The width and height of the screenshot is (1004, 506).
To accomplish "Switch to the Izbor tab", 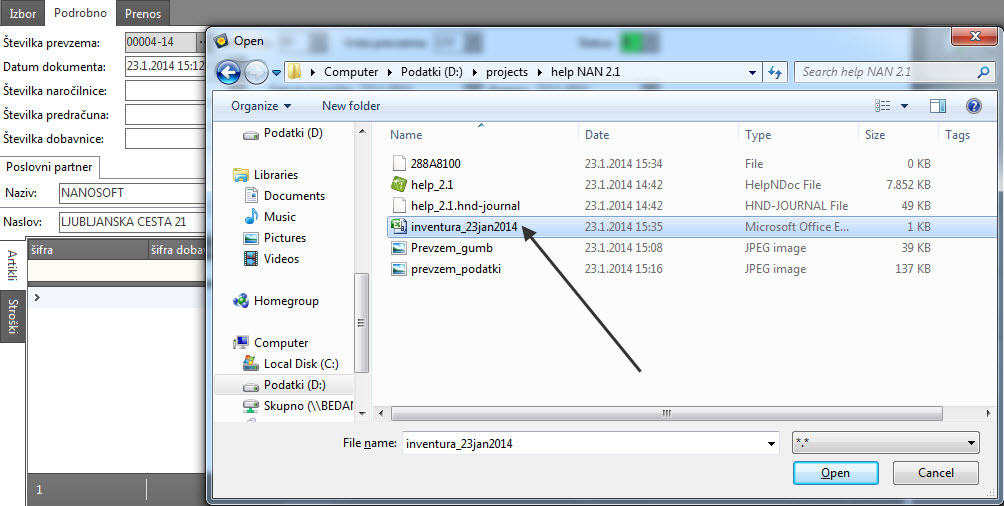I will 22,14.
